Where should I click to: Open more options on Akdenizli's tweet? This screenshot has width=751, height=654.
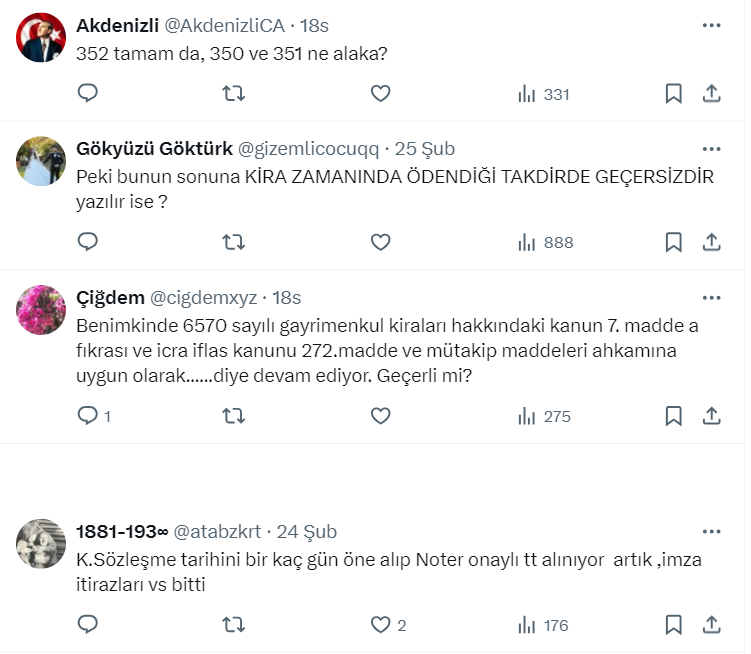coord(711,25)
